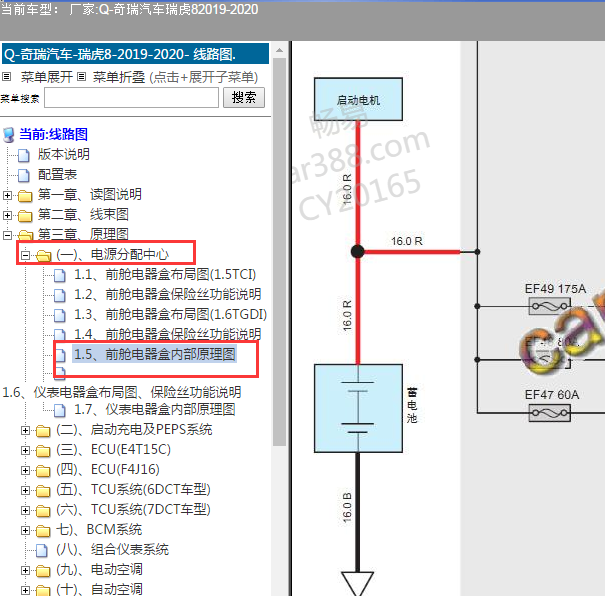Open the 配置表 document

pos(57,174)
